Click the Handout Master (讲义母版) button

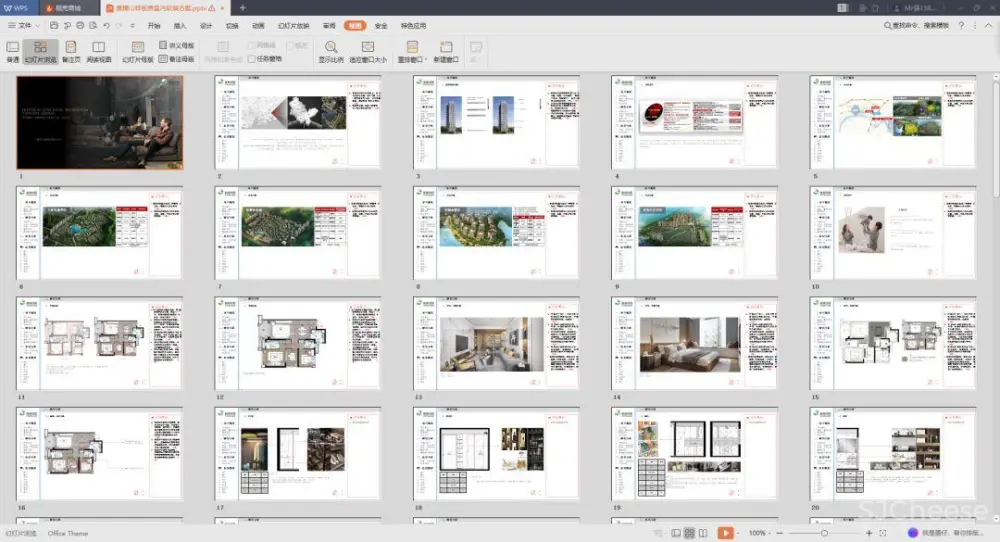pyautogui.click(x=176, y=46)
